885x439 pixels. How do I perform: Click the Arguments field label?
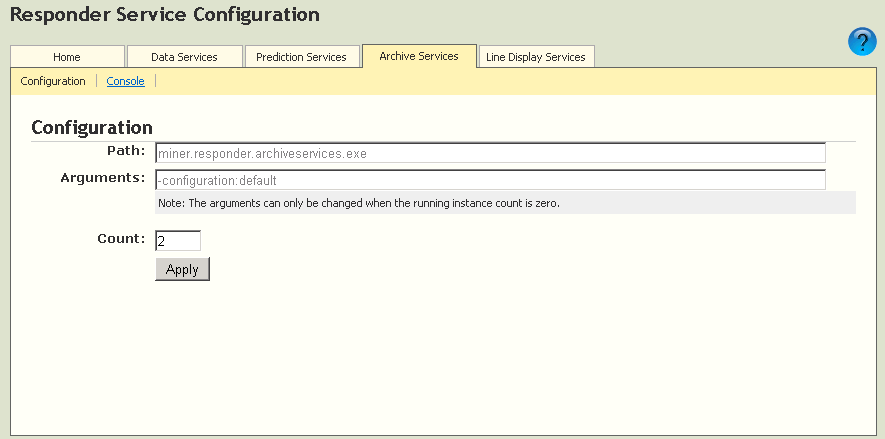(103, 178)
